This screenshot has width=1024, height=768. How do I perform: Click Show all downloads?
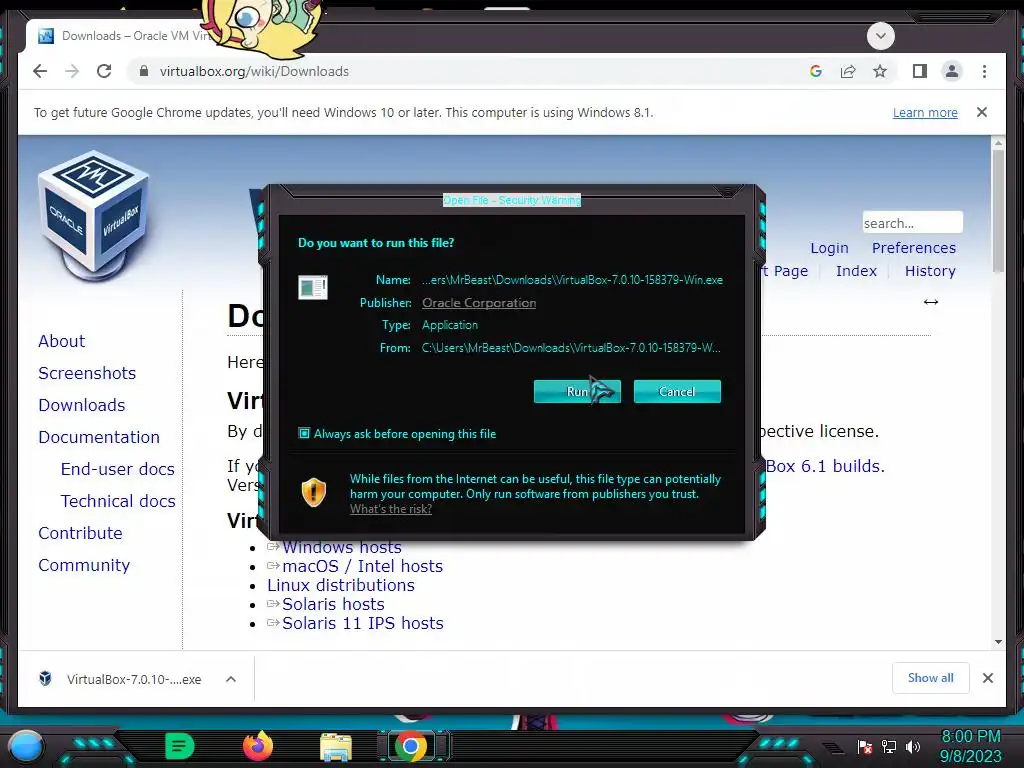click(931, 678)
